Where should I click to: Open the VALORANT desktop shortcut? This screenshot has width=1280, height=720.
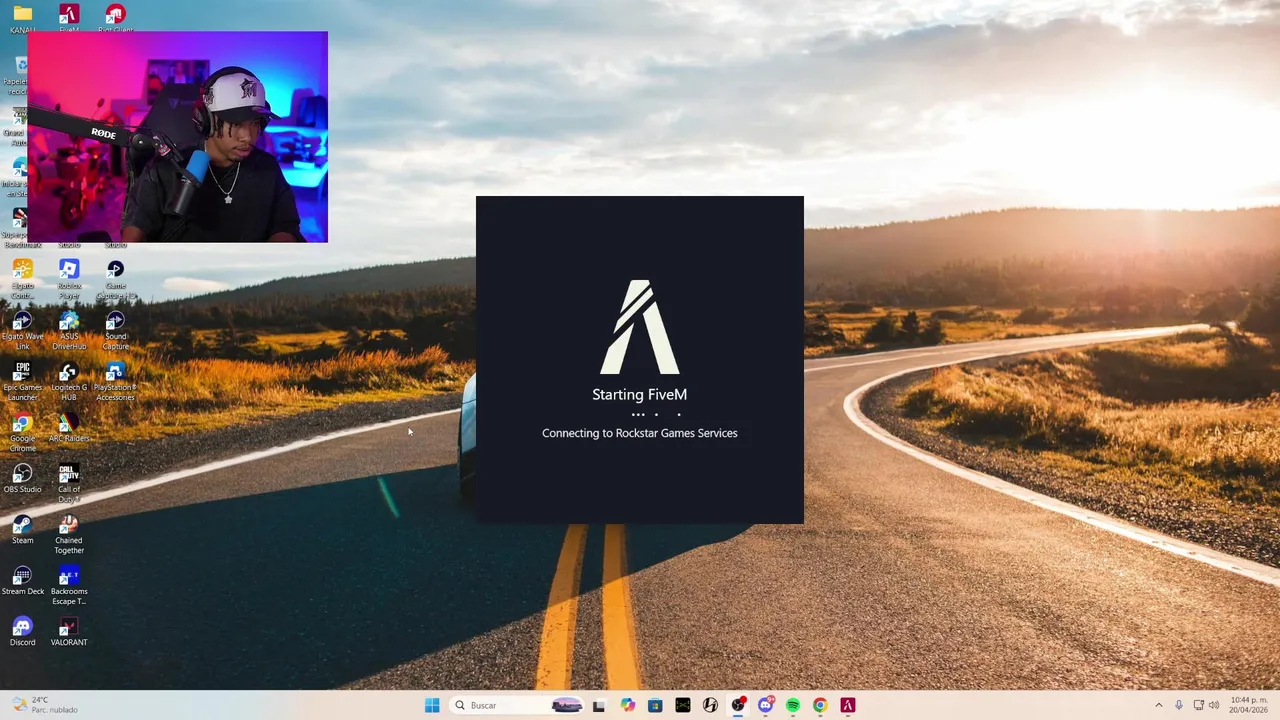69,631
